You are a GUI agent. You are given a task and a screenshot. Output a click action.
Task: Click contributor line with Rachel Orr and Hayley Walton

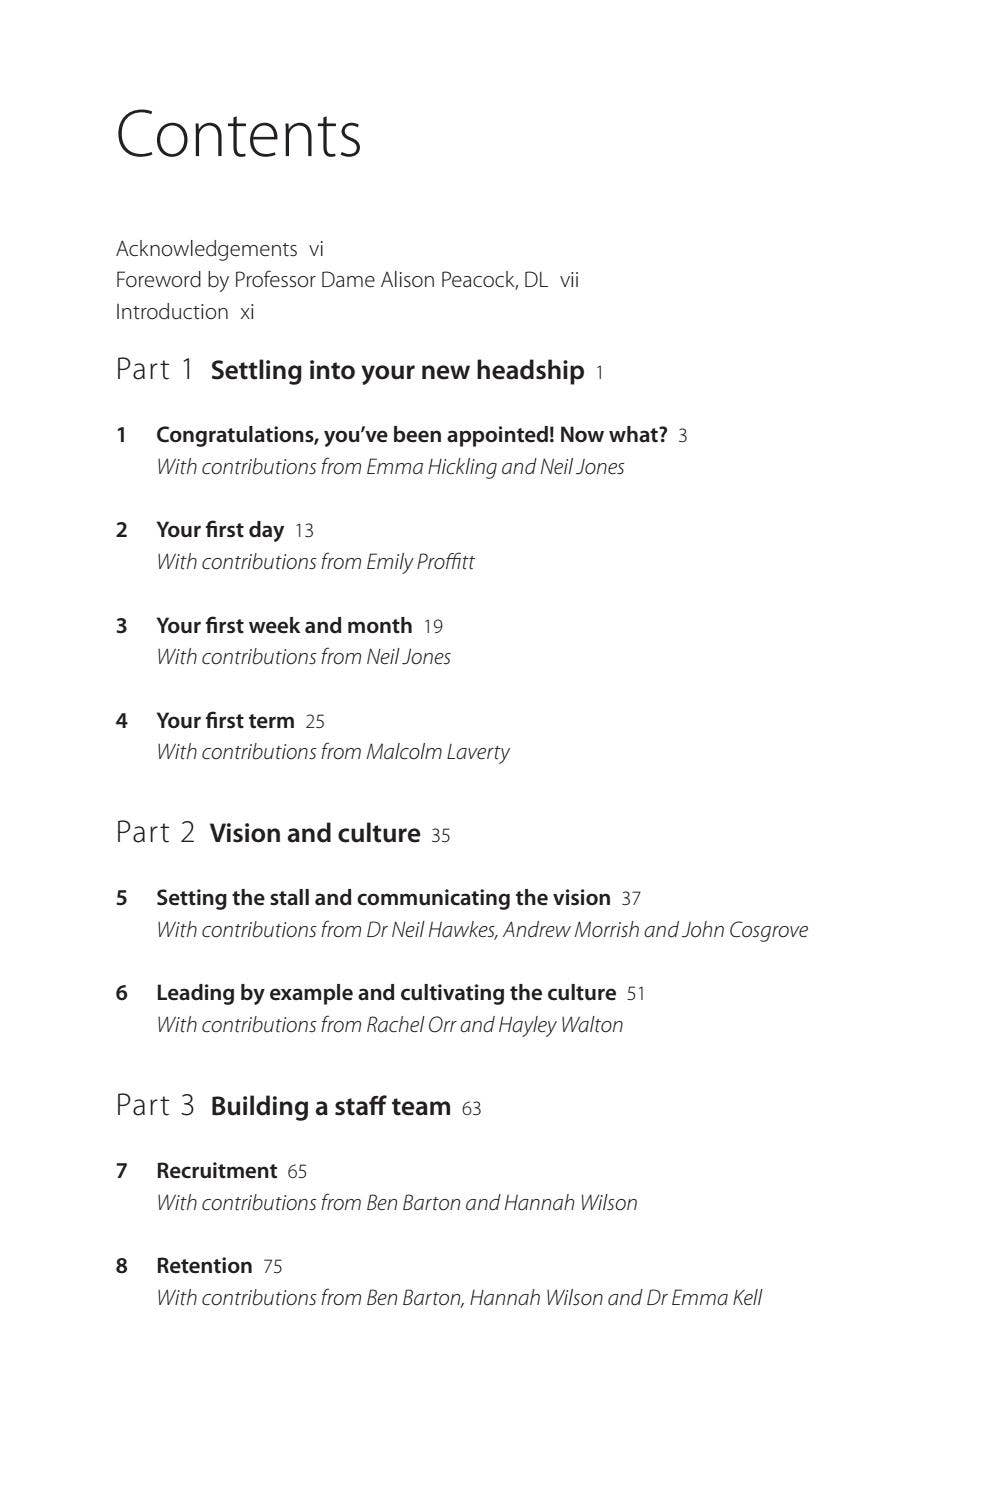click(389, 1025)
